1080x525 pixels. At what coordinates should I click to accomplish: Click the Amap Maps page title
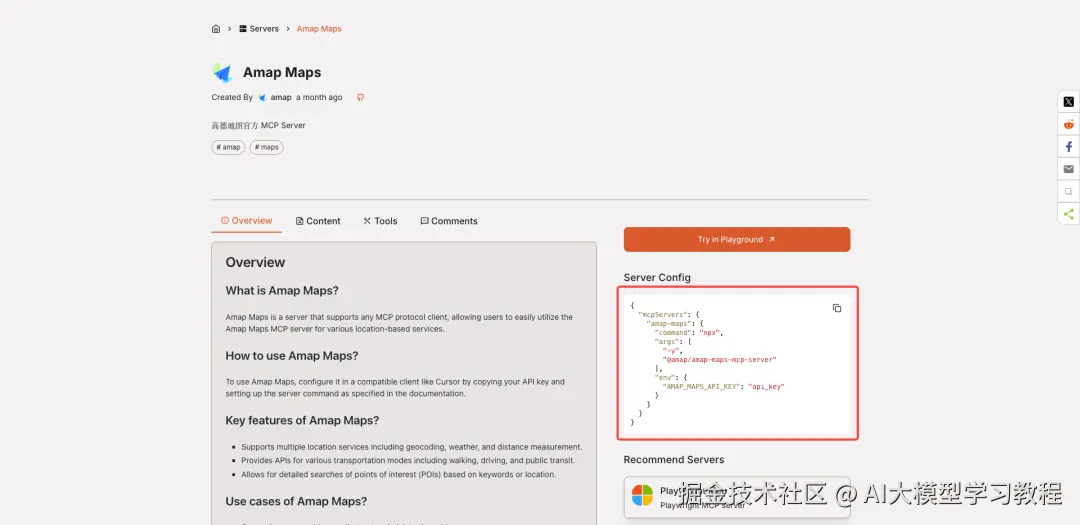282,72
